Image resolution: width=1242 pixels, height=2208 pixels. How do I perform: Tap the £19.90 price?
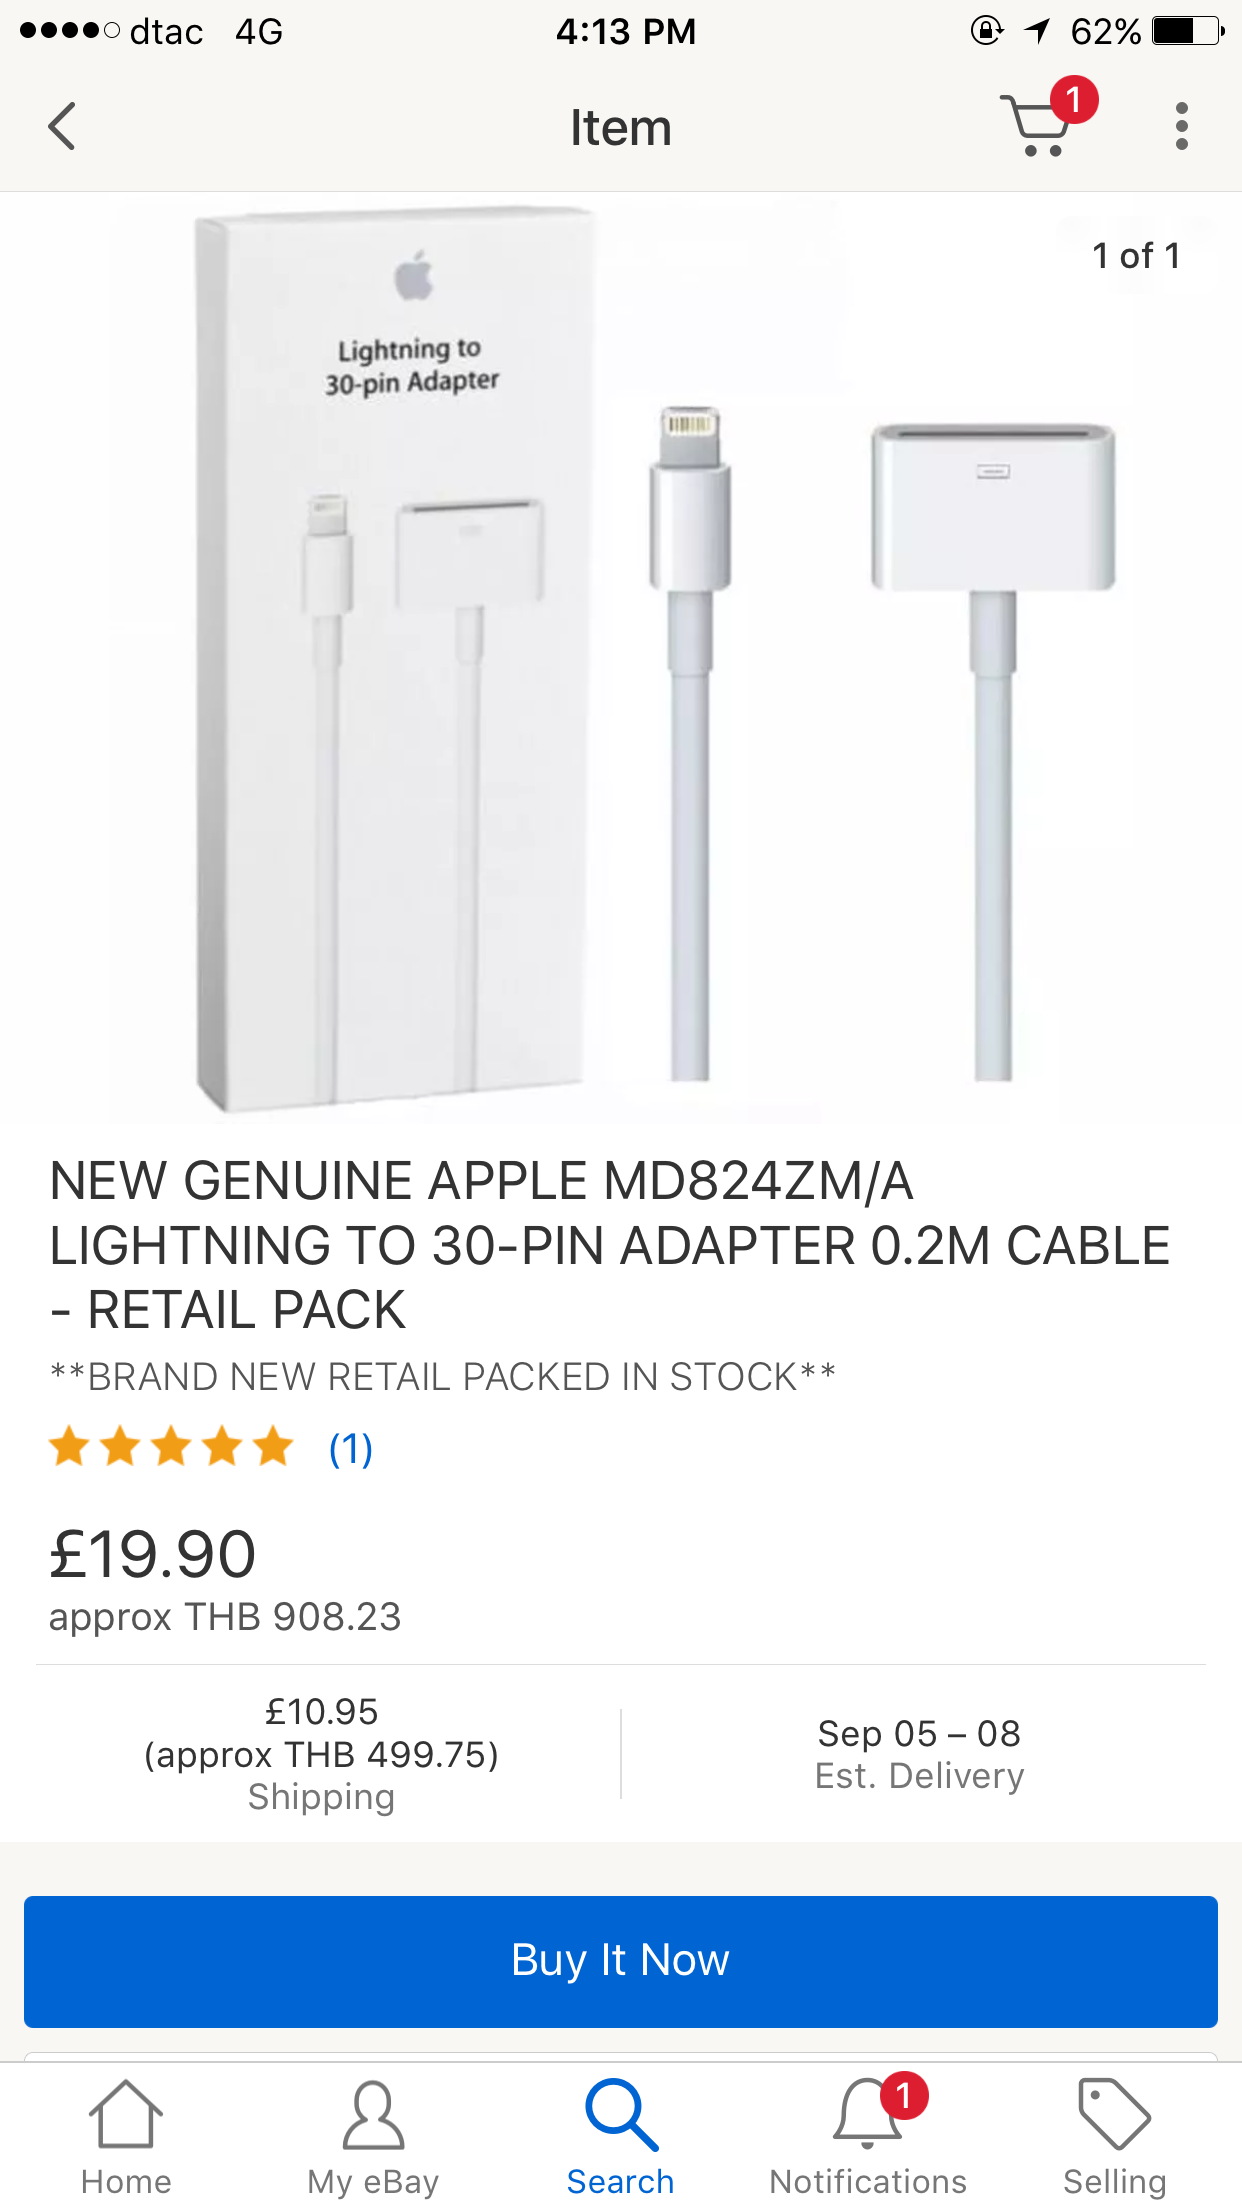153,1554
